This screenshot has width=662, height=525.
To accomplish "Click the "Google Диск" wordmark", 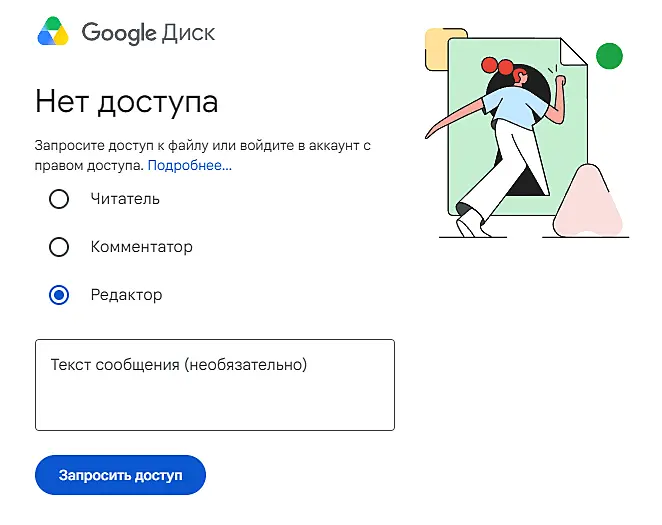I will pos(148,33).
